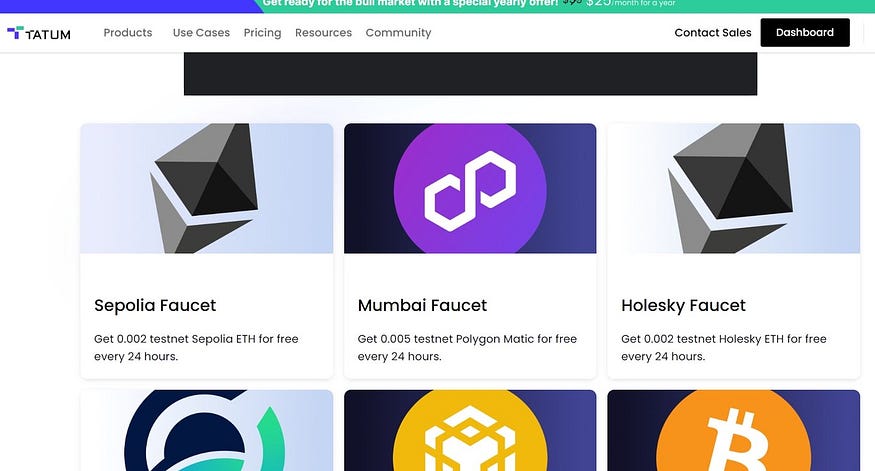Open the Resources menu
This screenshot has width=875, height=471.
pyautogui.click(x=324, y=32)
